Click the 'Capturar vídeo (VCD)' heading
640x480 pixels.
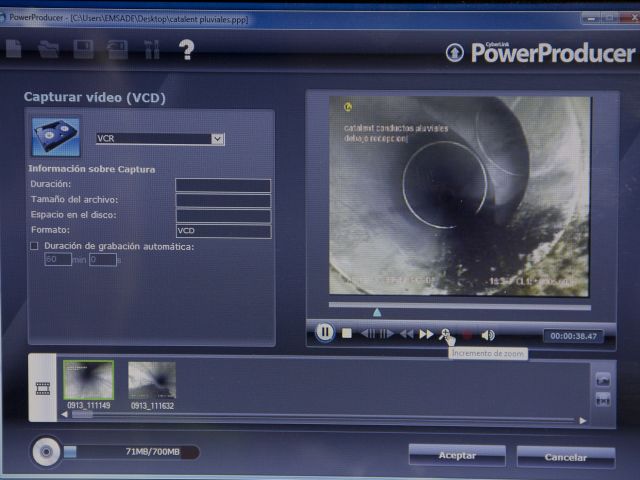point(95,98)
